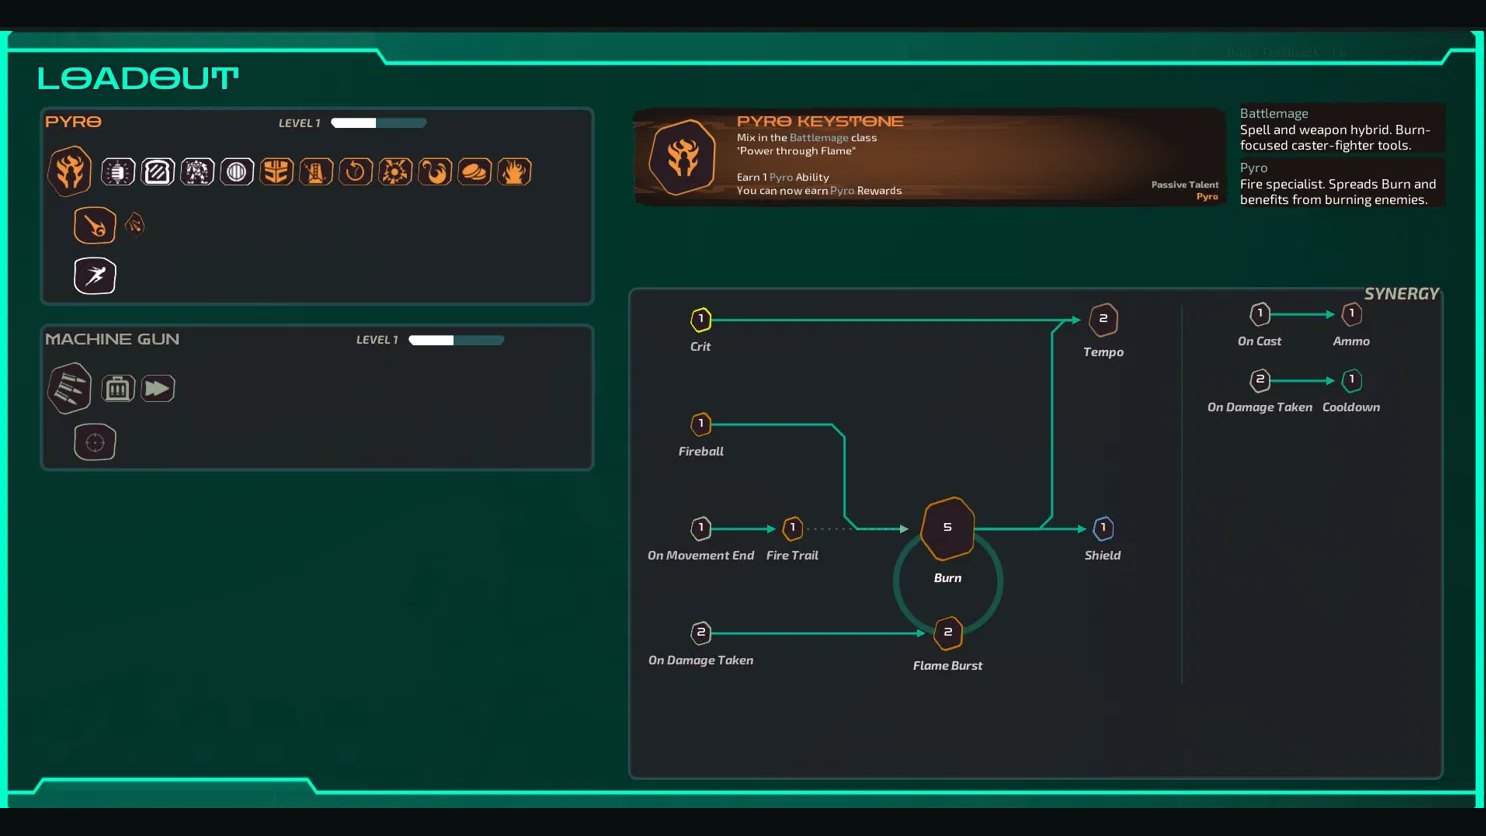Choose the mech robot talent icon
The width and height of the screenshot is (1486, 836).
point(197,172)
